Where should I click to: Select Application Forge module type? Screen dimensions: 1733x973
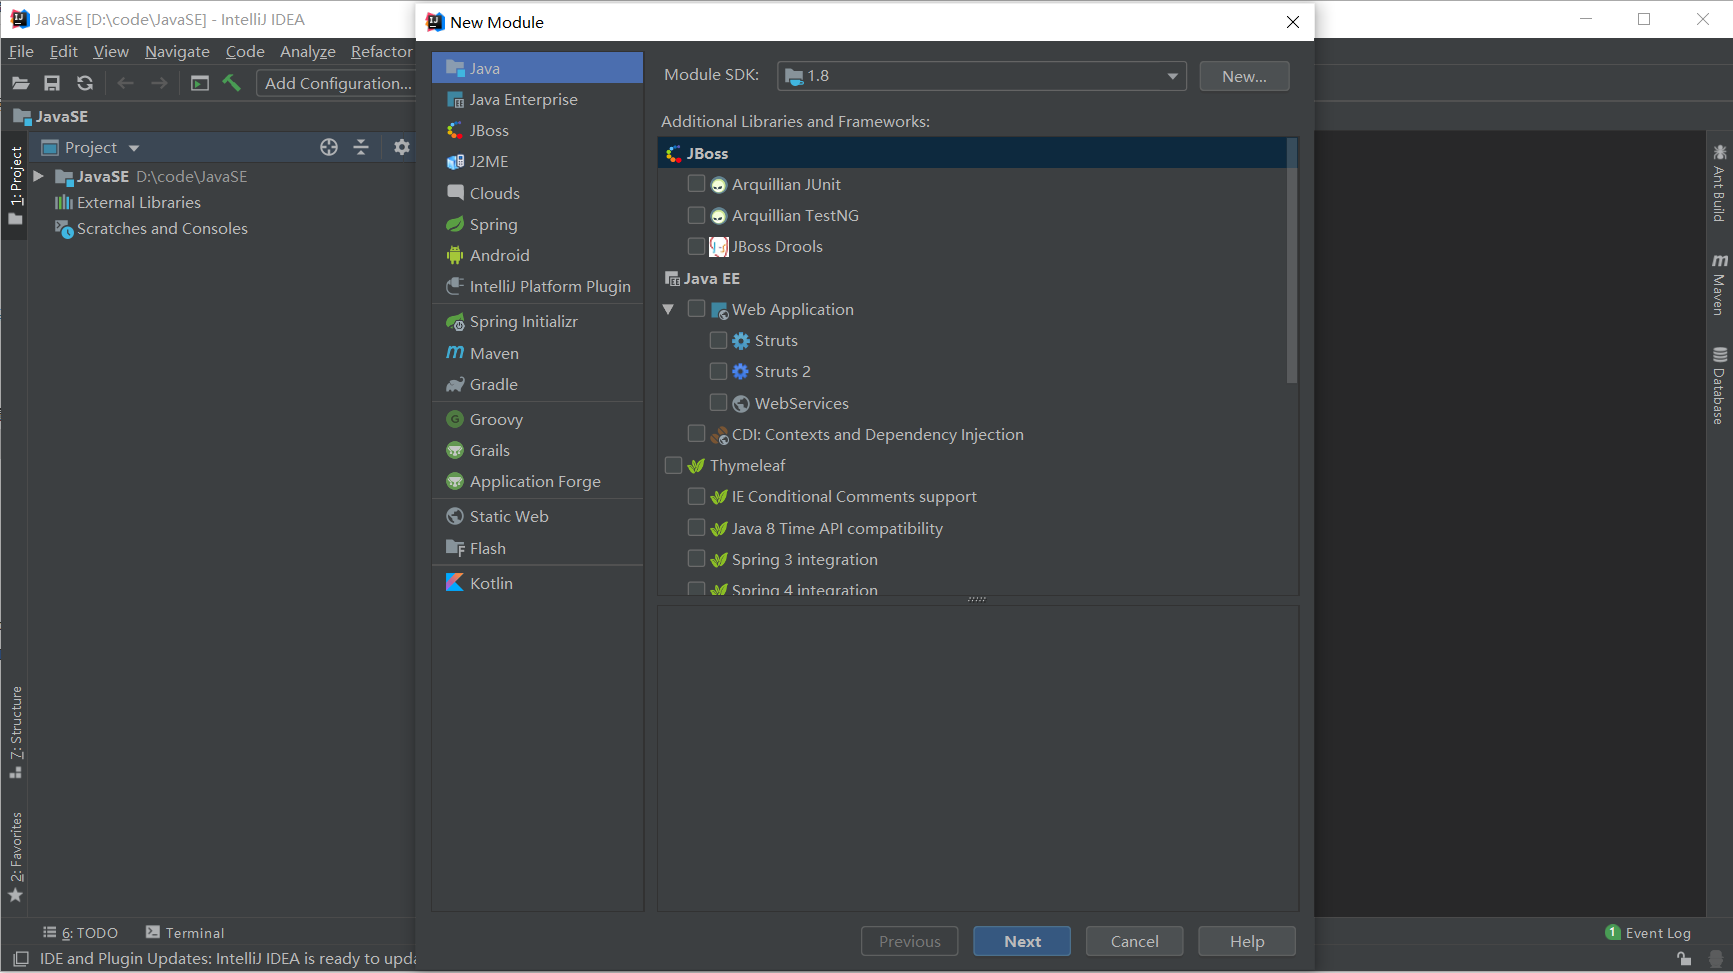click(x=538, y=481)
